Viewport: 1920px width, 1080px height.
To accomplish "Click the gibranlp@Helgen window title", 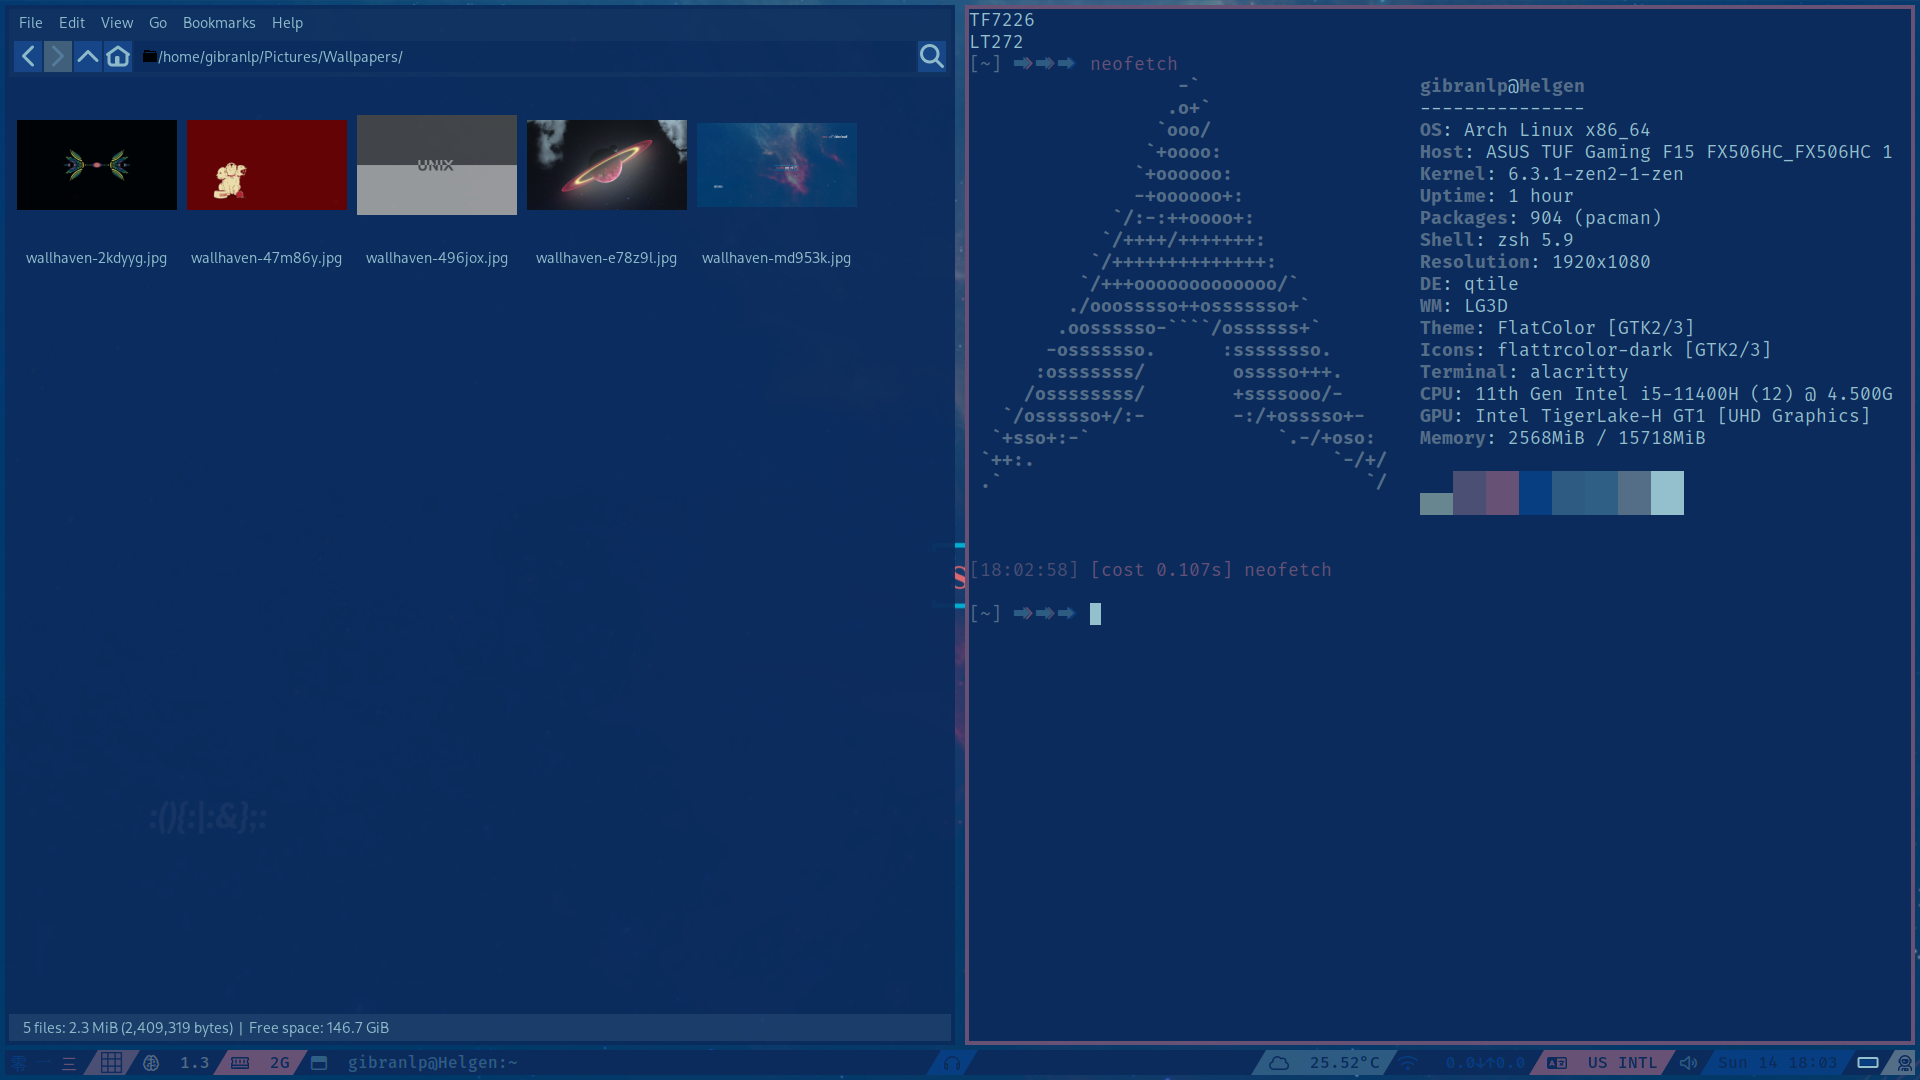I will [432, 1063].
